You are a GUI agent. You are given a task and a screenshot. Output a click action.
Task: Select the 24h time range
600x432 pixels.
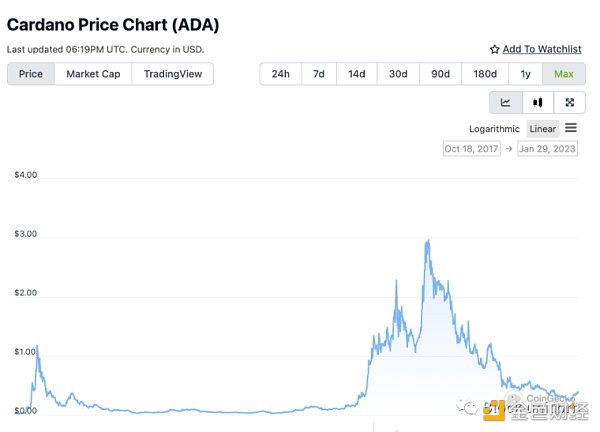(x=281, y=74)
